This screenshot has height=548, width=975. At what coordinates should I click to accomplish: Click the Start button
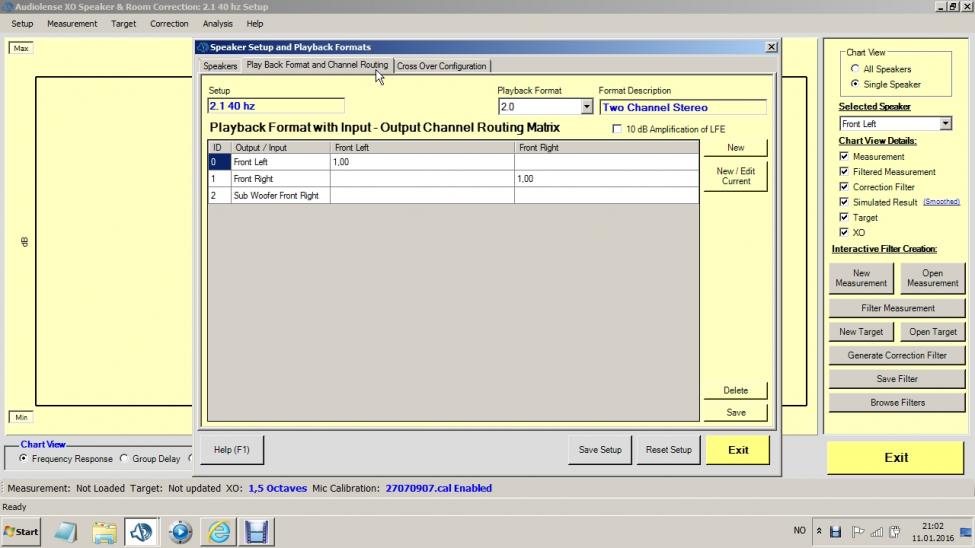point(21,532)
